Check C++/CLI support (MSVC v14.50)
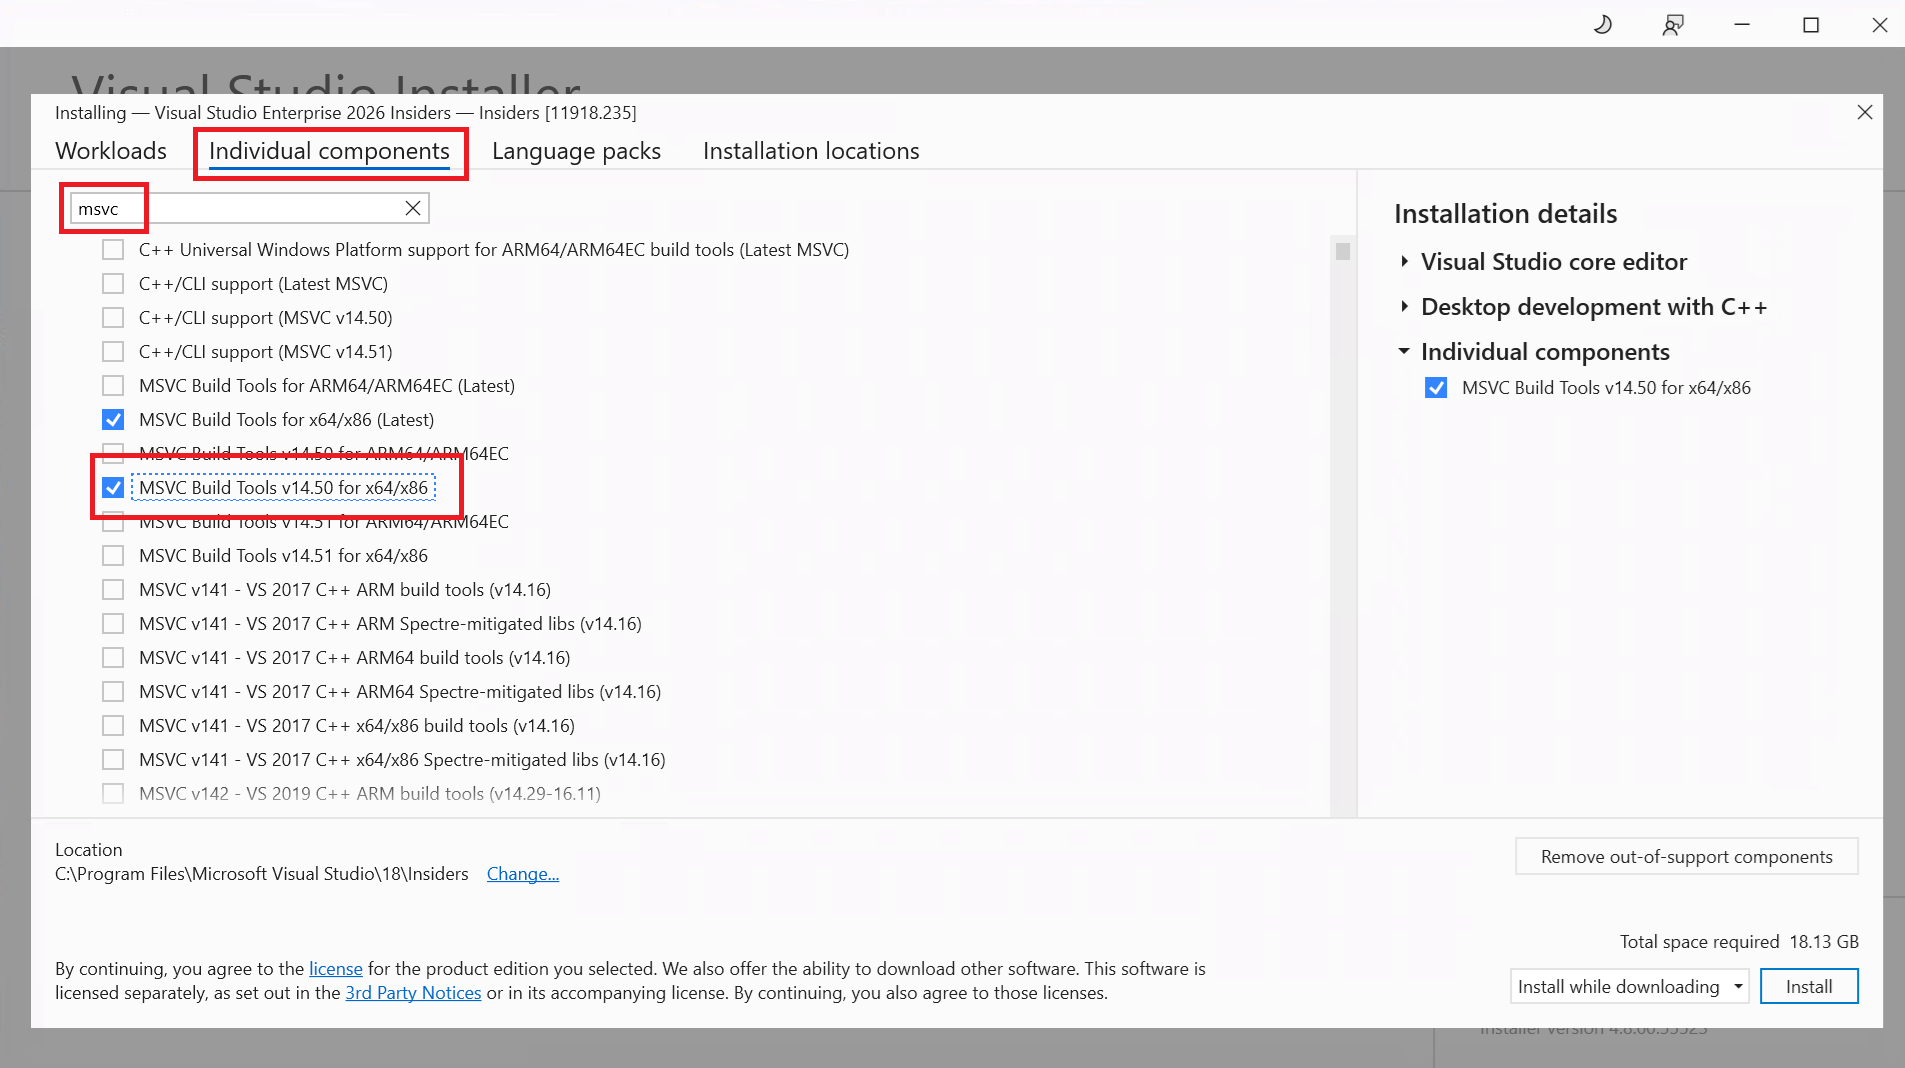 (x=113, y=318)
